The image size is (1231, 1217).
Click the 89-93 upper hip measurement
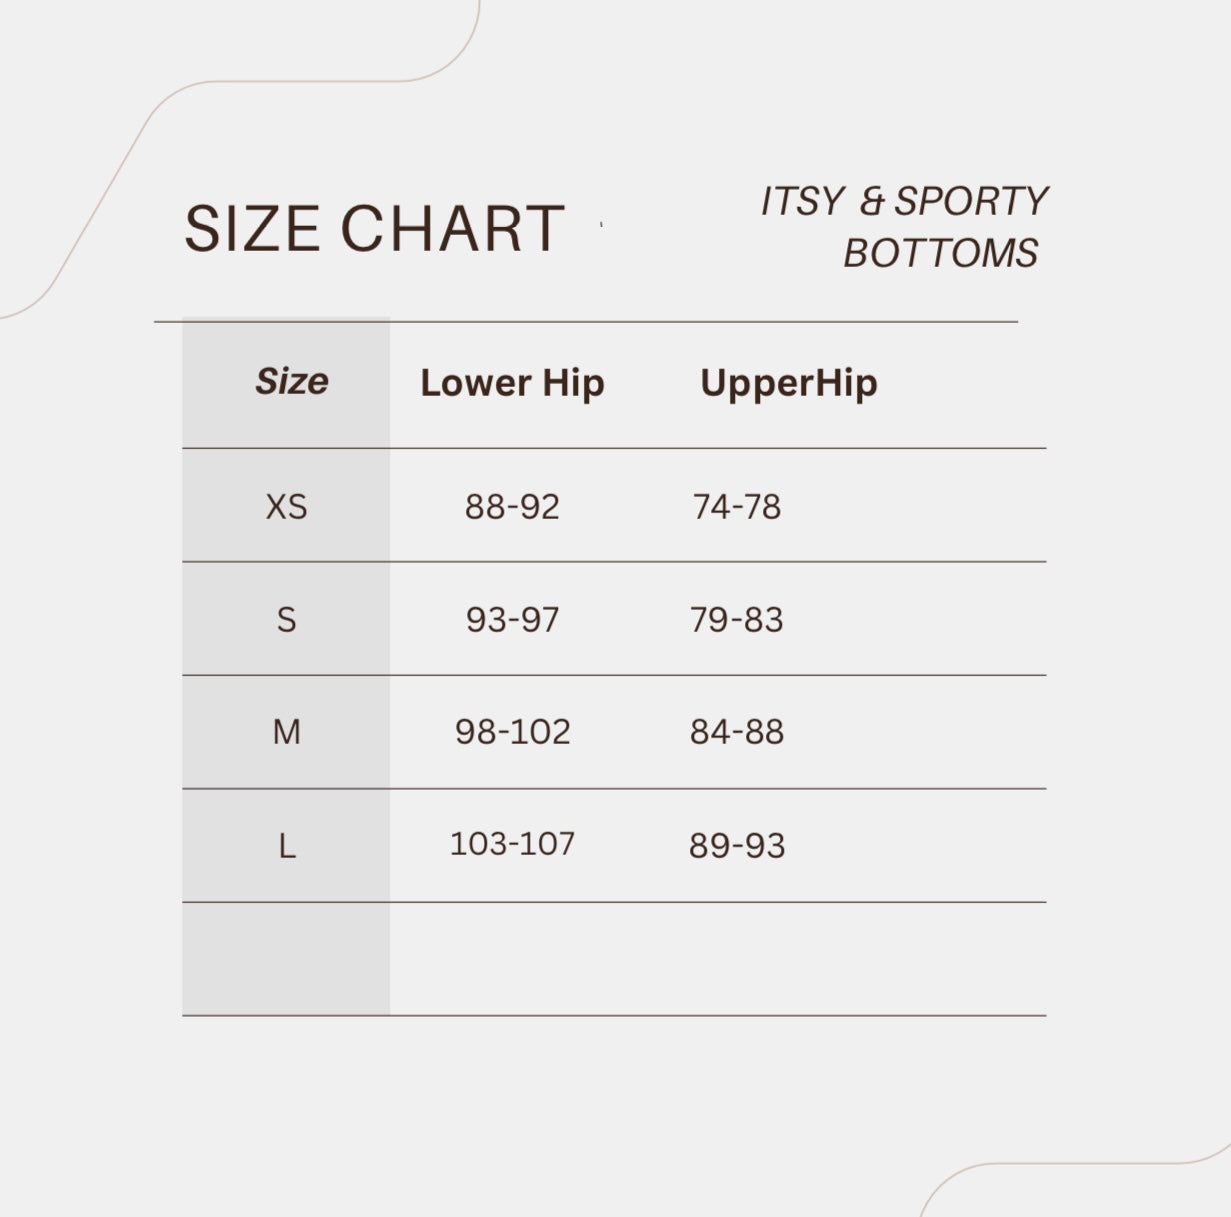pos(736,846)
